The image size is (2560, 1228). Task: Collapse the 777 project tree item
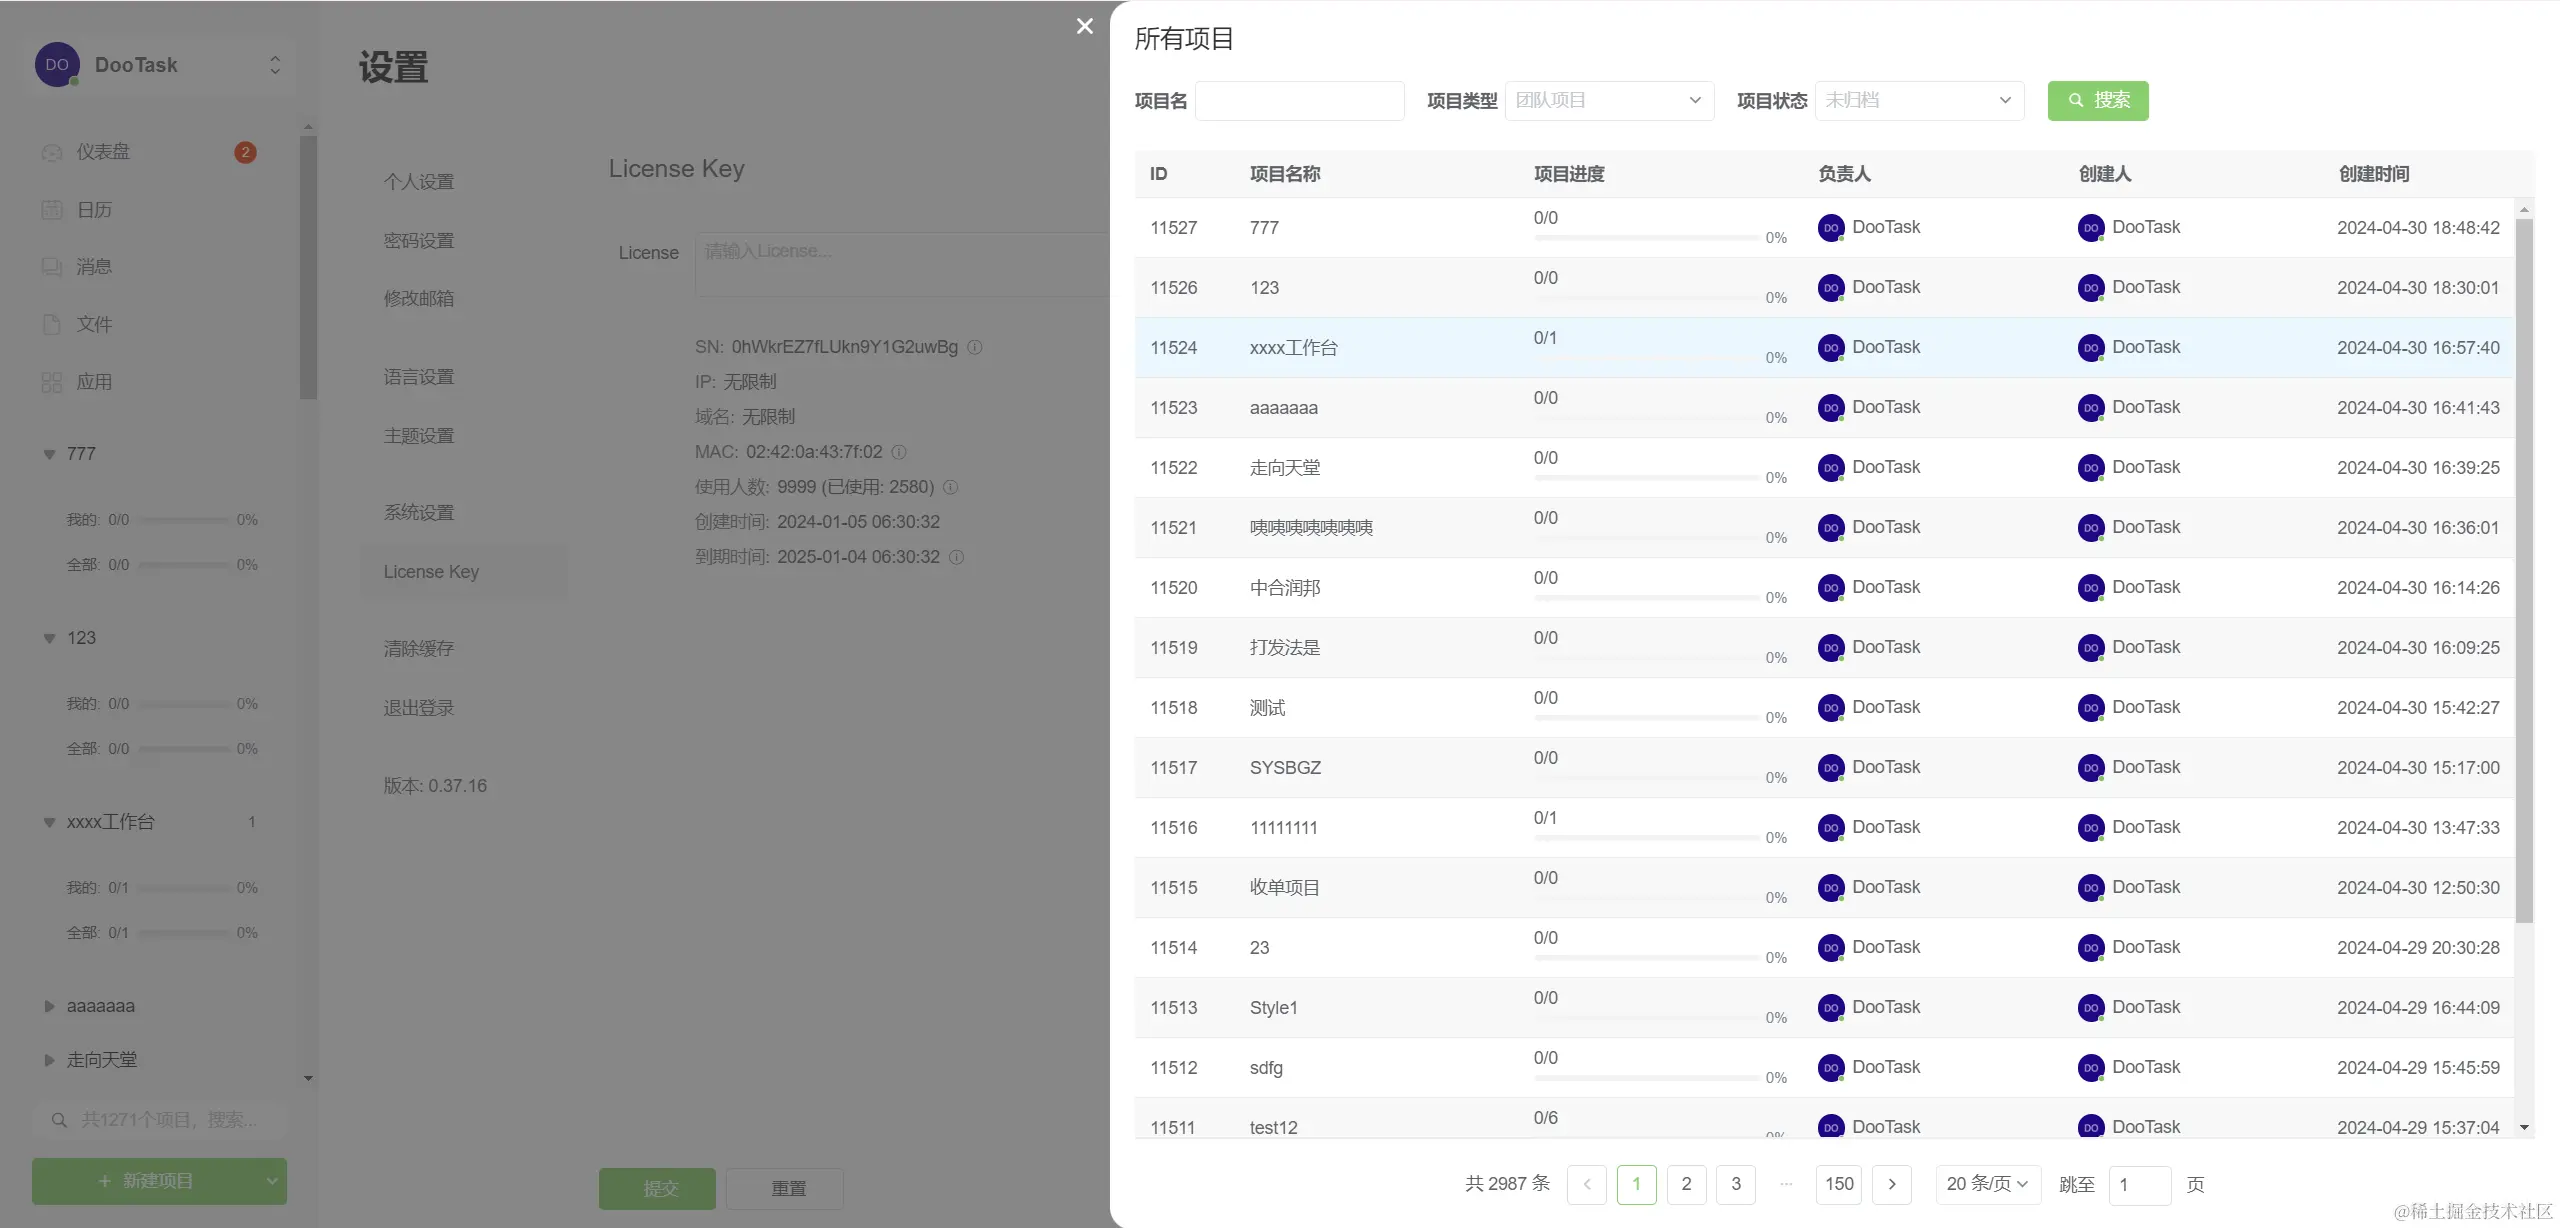pos(49,454)
